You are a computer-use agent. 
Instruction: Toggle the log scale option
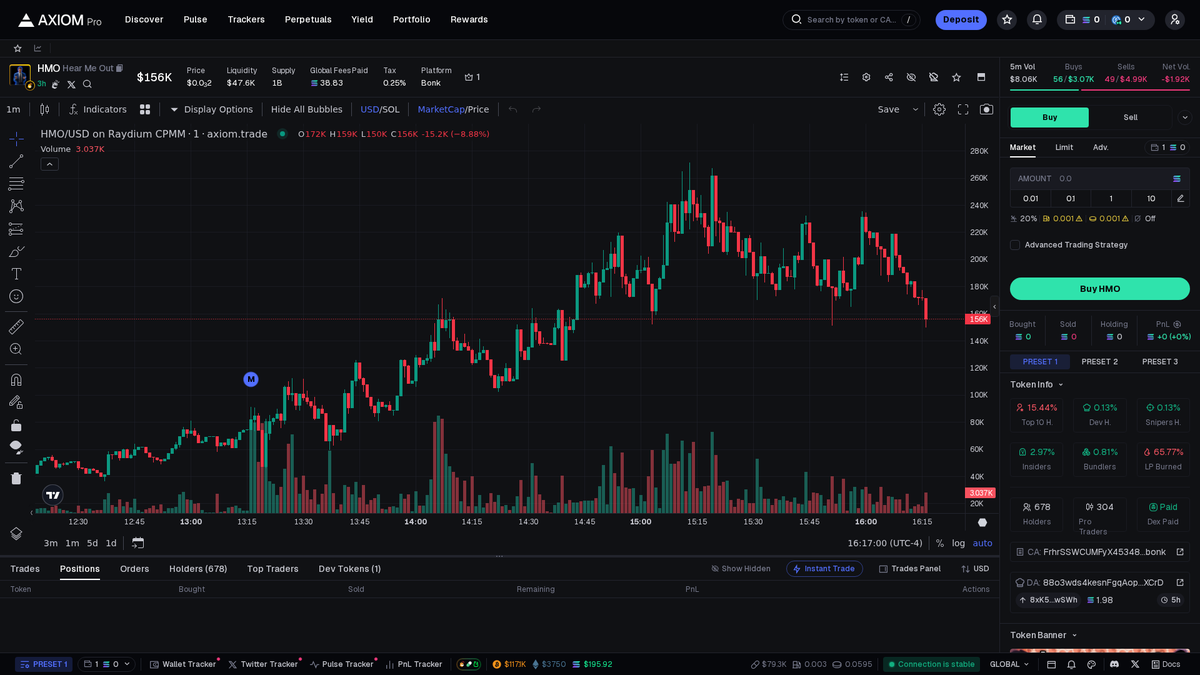958,543
